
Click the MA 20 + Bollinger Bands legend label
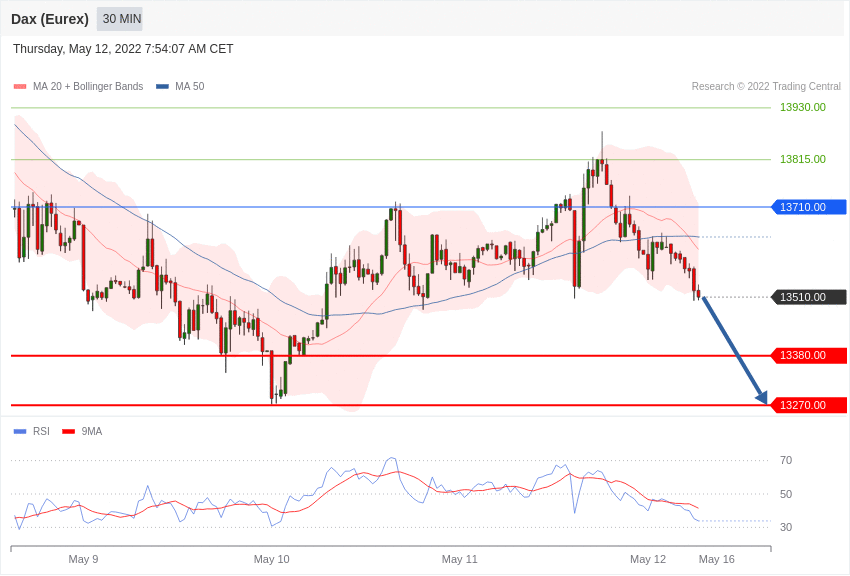(x=88, y=87)
